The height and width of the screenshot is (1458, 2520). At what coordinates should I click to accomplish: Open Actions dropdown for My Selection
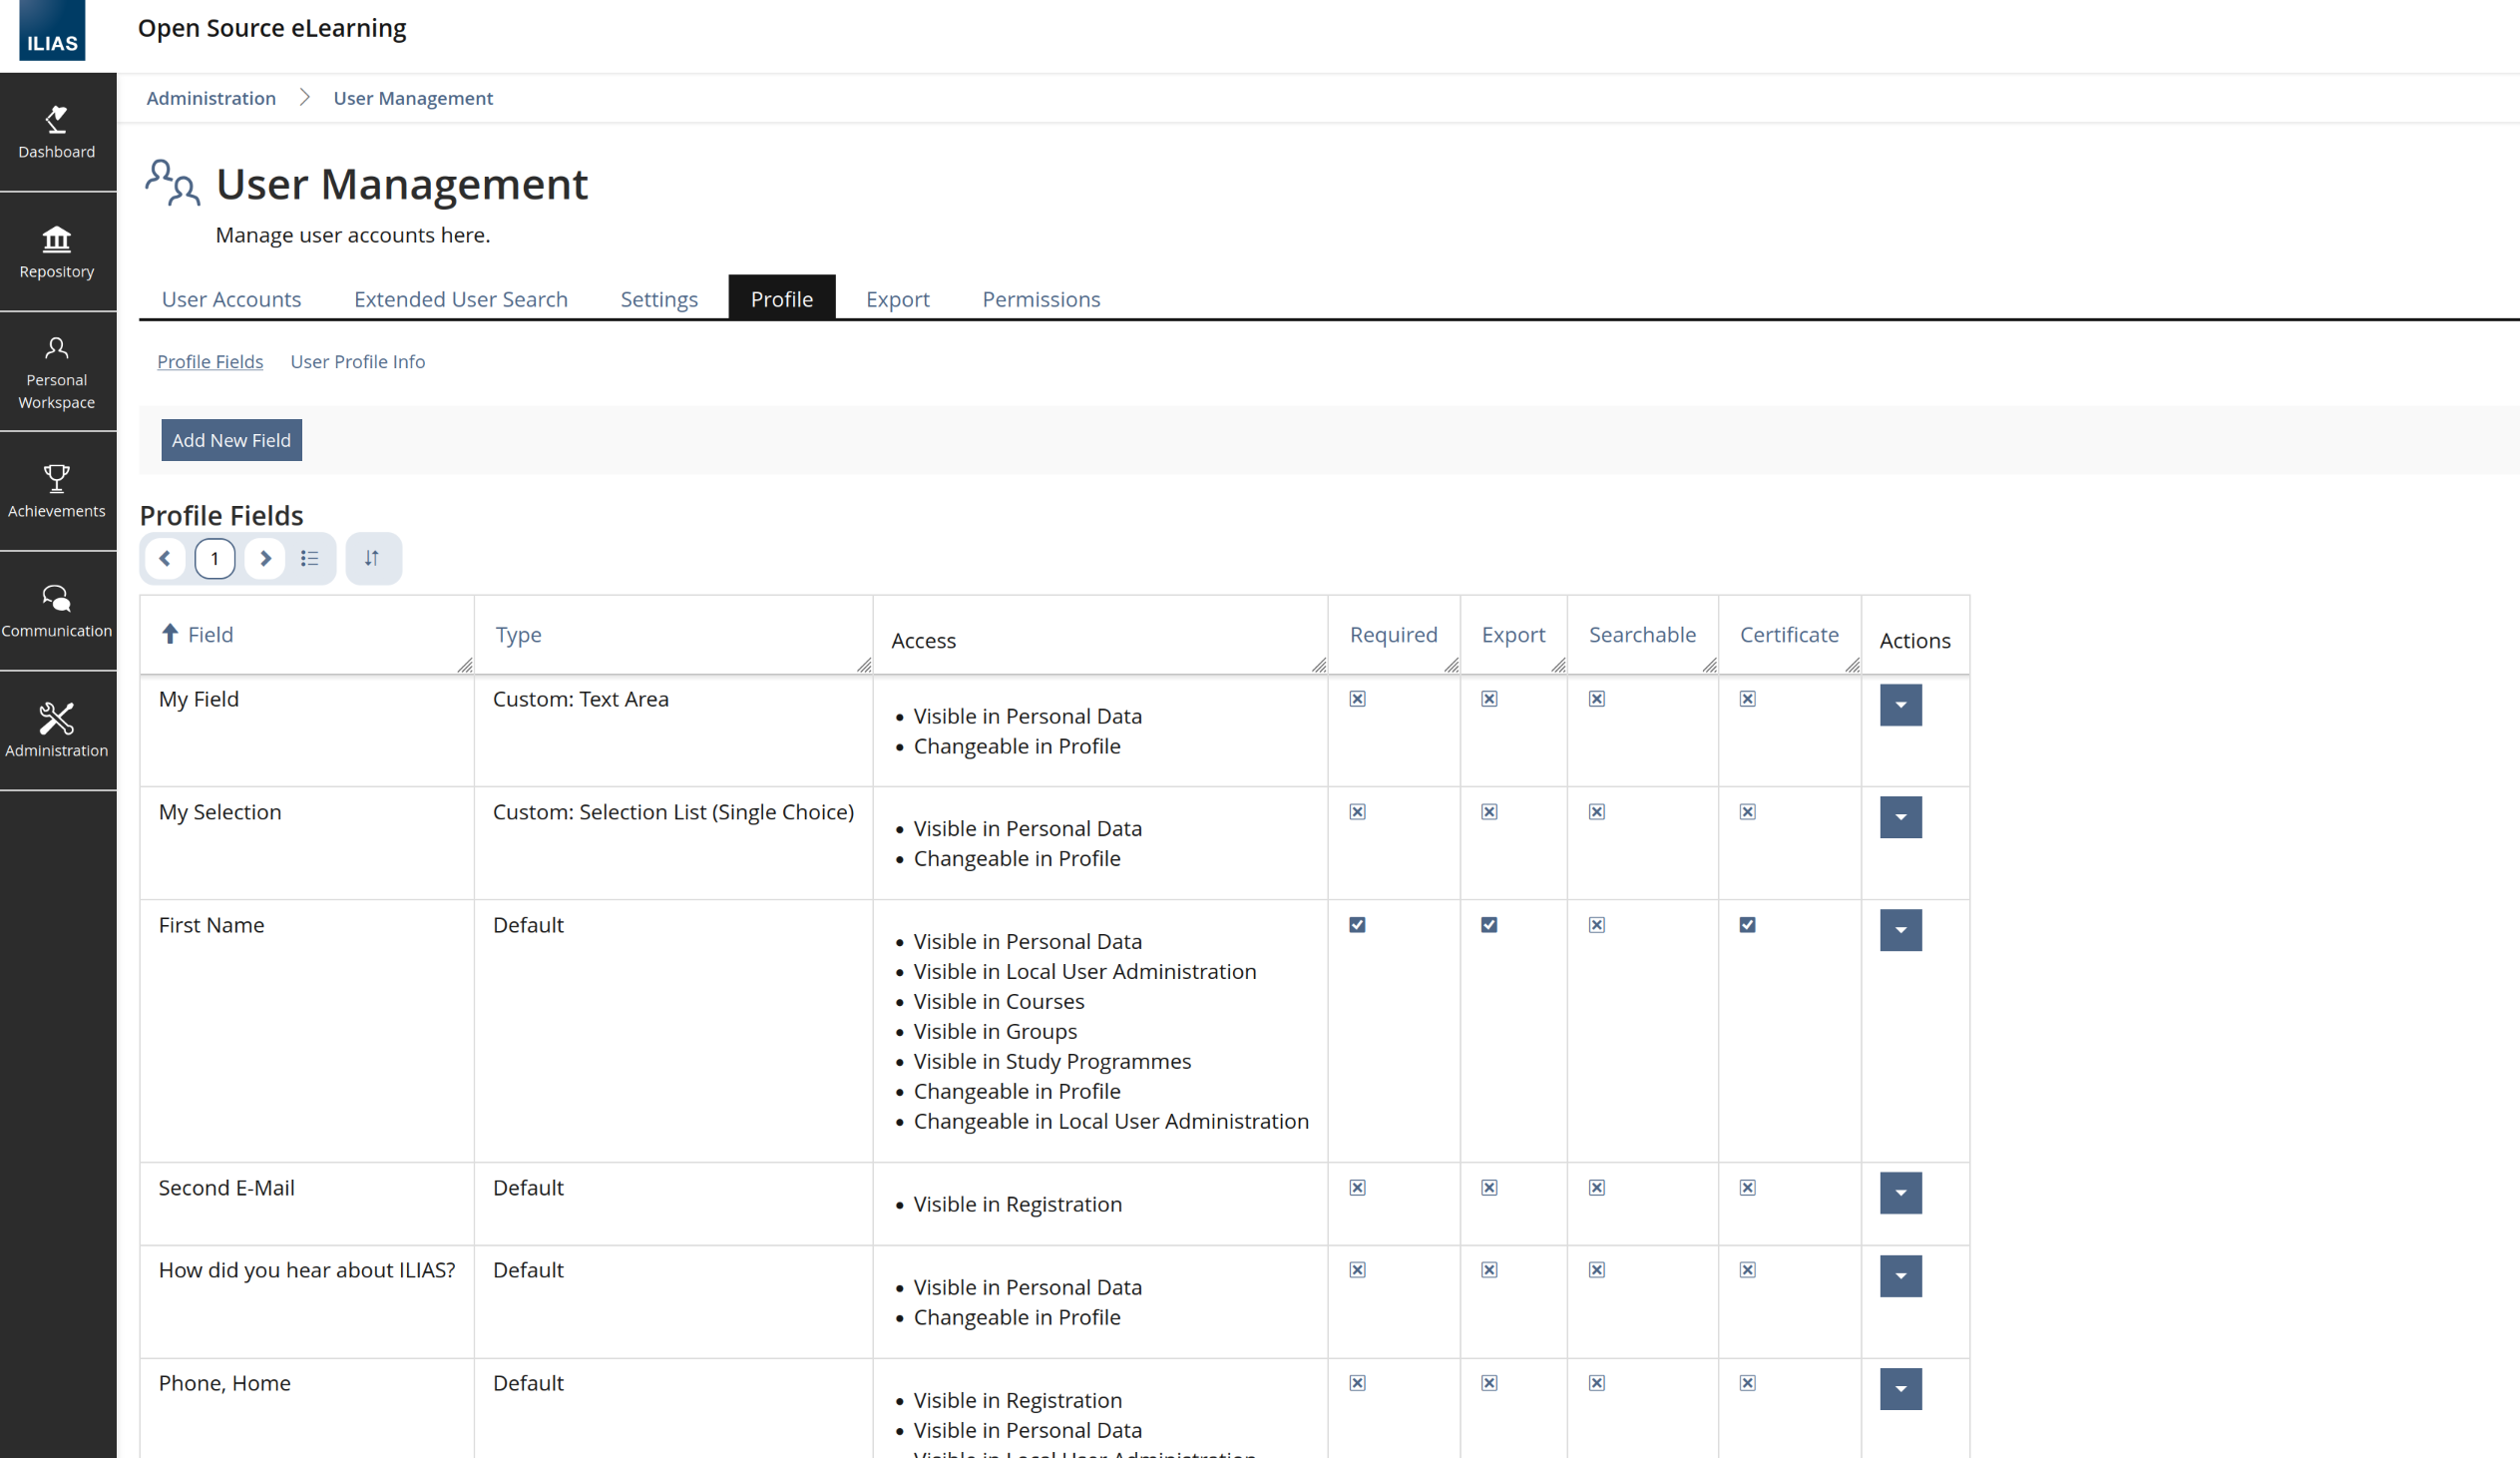pyautogui.click(x=1900, y=817)
